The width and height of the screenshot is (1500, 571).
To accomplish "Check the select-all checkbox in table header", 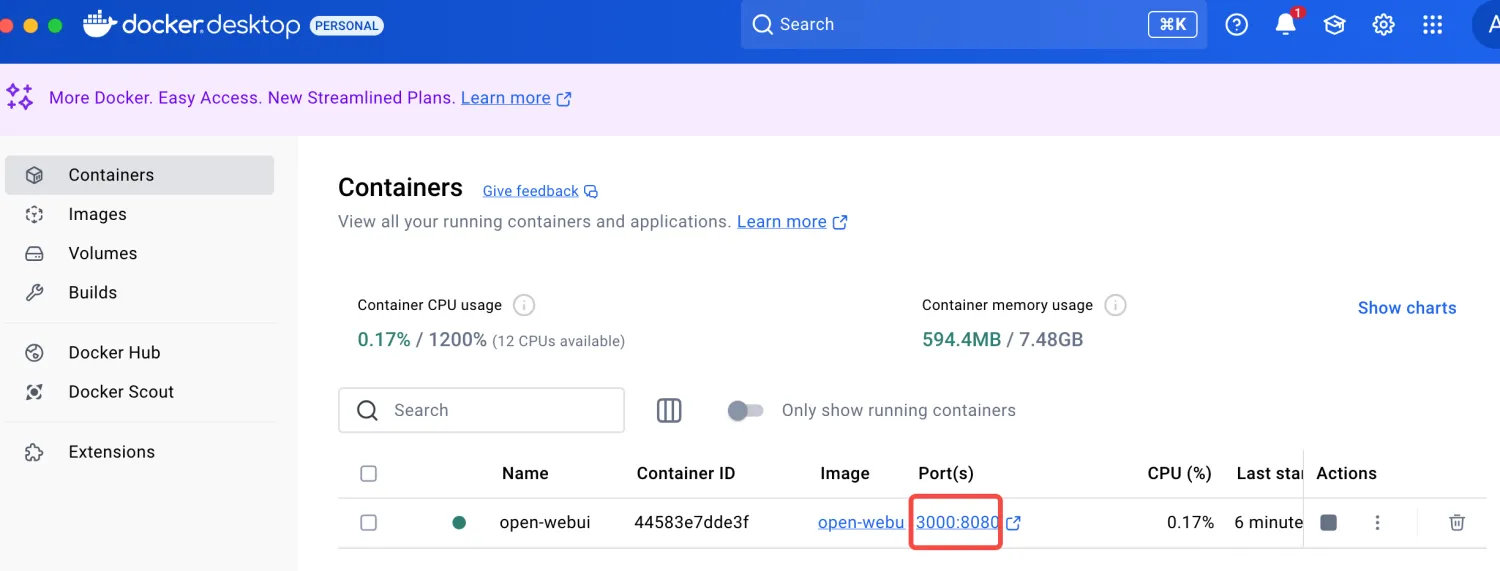I will pos(368,473).
